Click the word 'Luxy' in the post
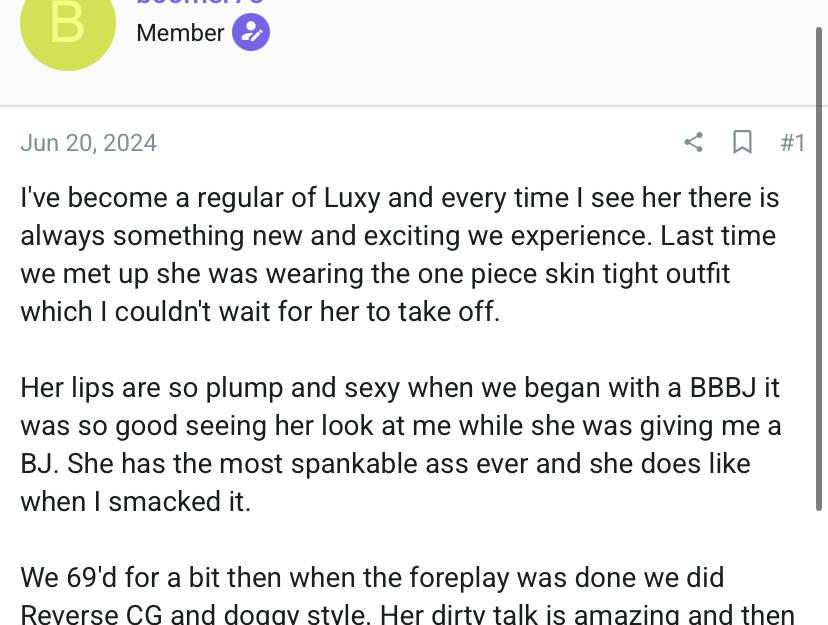Image resolution: width=828 pixels, height=625 pixels. point(352,197)
